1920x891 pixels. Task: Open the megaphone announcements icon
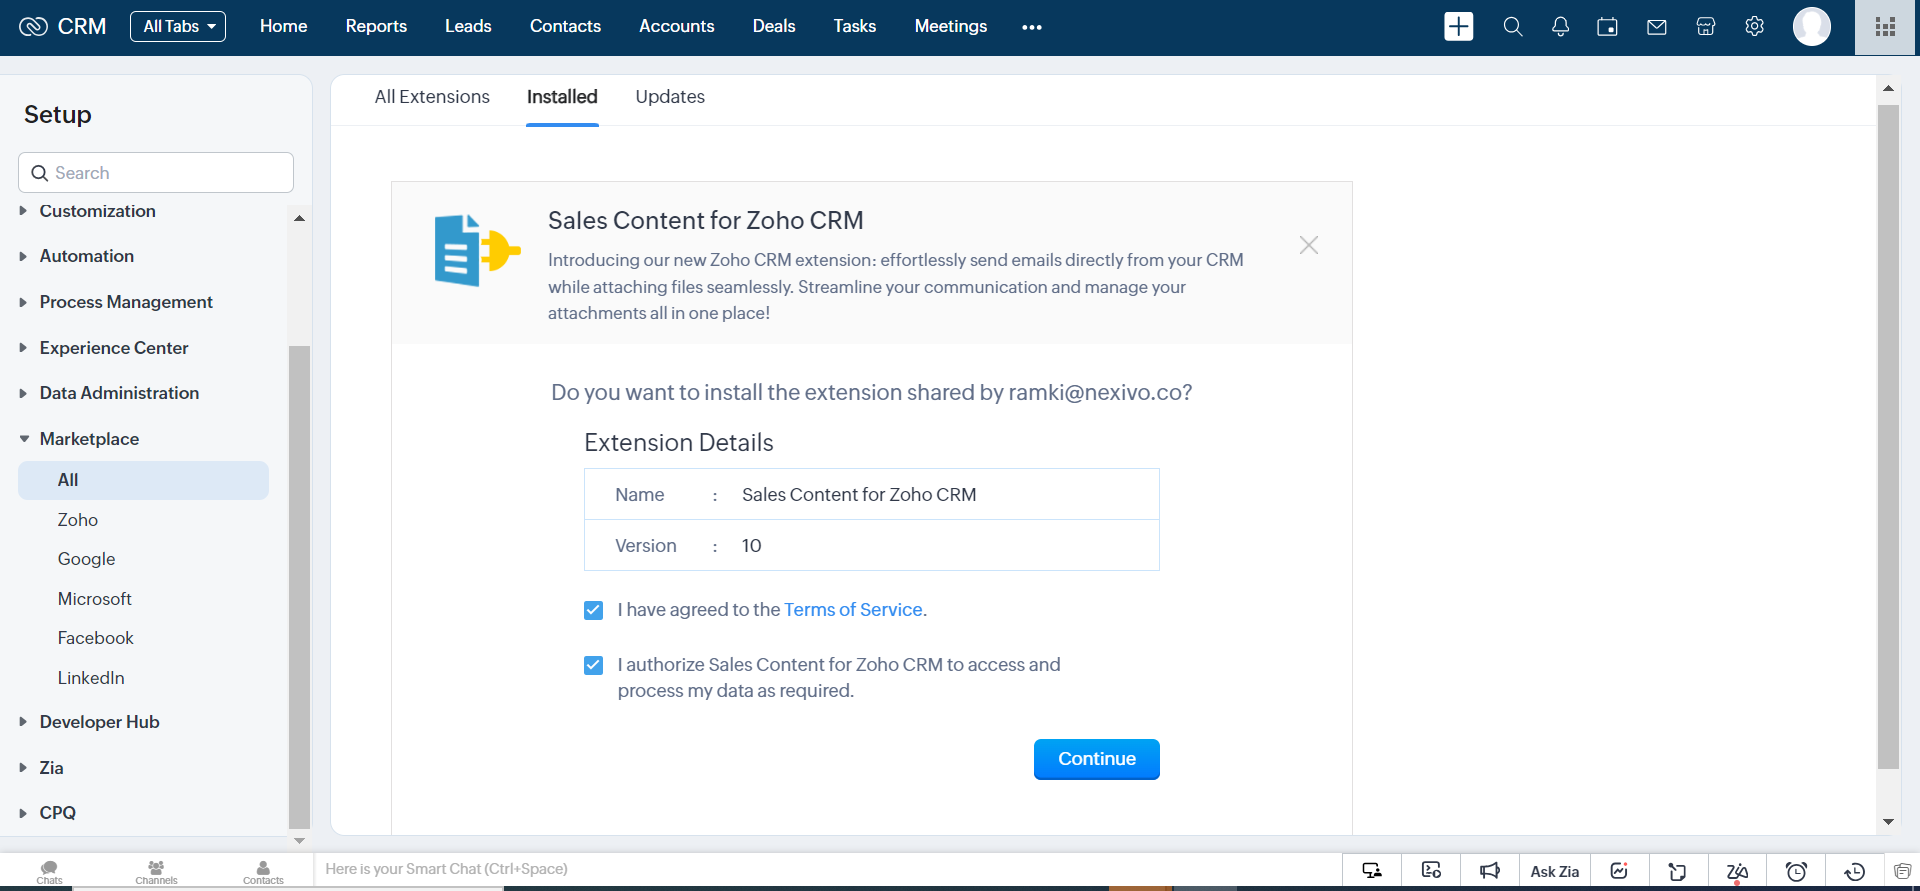pyautogui.click(x=1490, y=871)
